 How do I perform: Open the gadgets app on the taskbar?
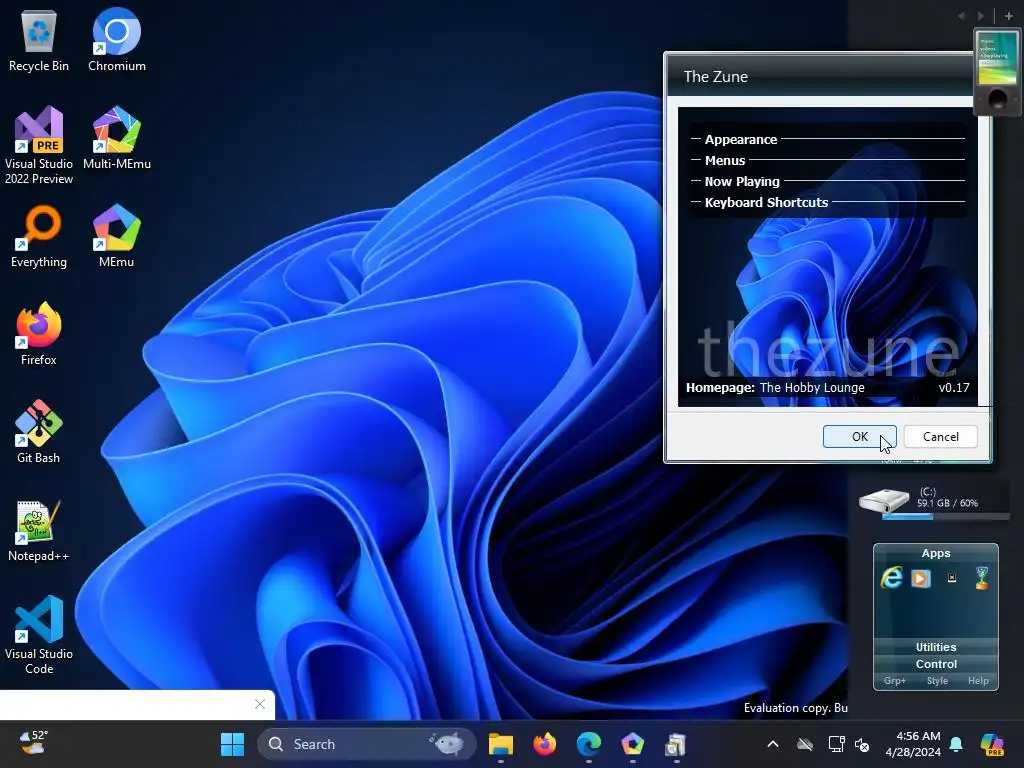point(676,744)
